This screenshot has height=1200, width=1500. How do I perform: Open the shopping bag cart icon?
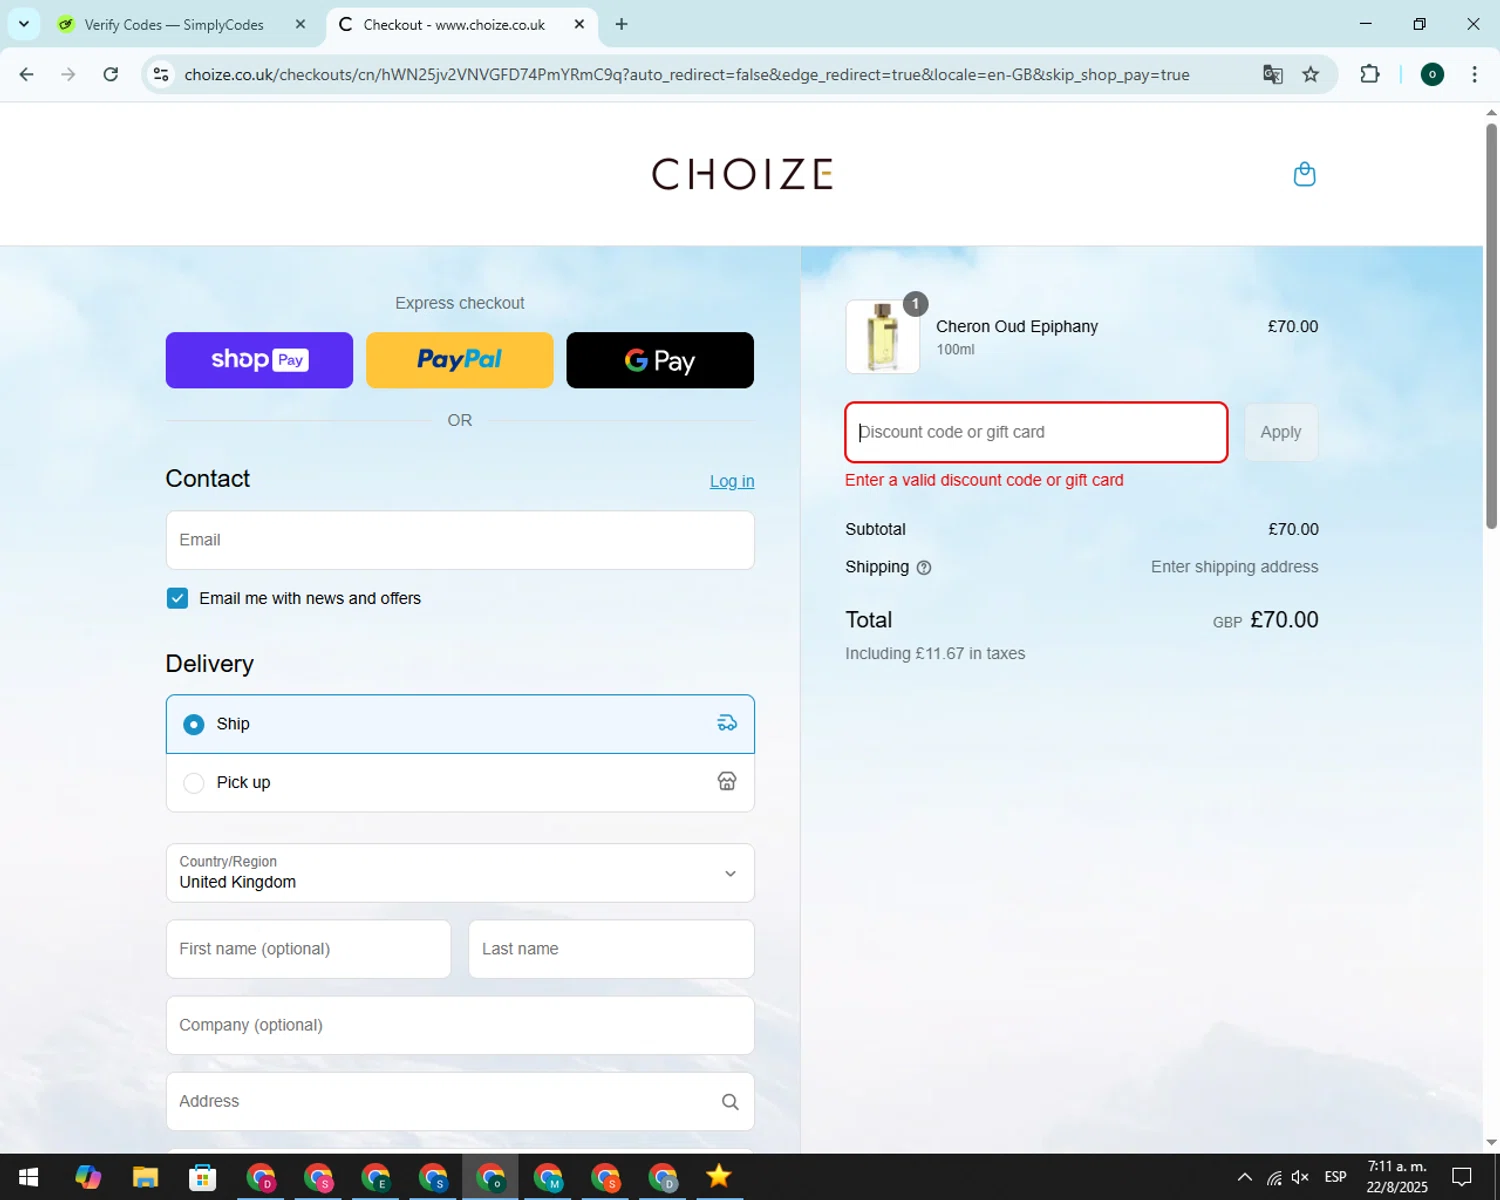1304,174
